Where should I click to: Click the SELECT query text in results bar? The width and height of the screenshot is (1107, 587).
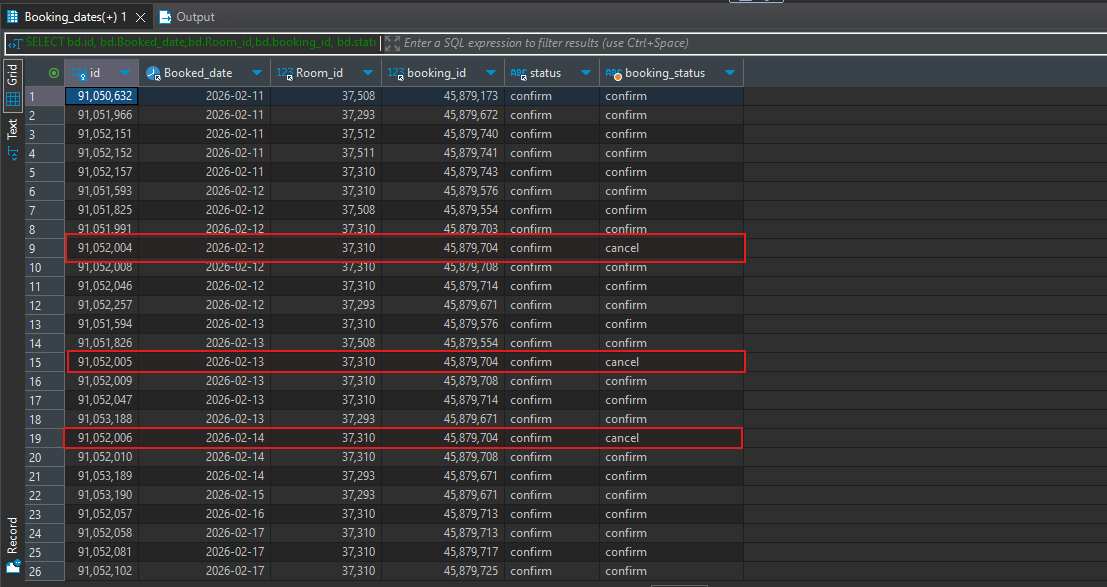(x=201, y=42)
